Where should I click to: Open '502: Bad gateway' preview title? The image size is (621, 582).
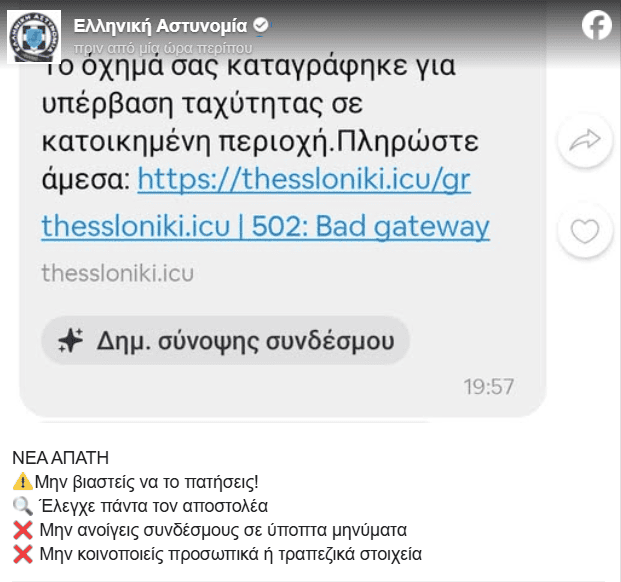point(371,226)
